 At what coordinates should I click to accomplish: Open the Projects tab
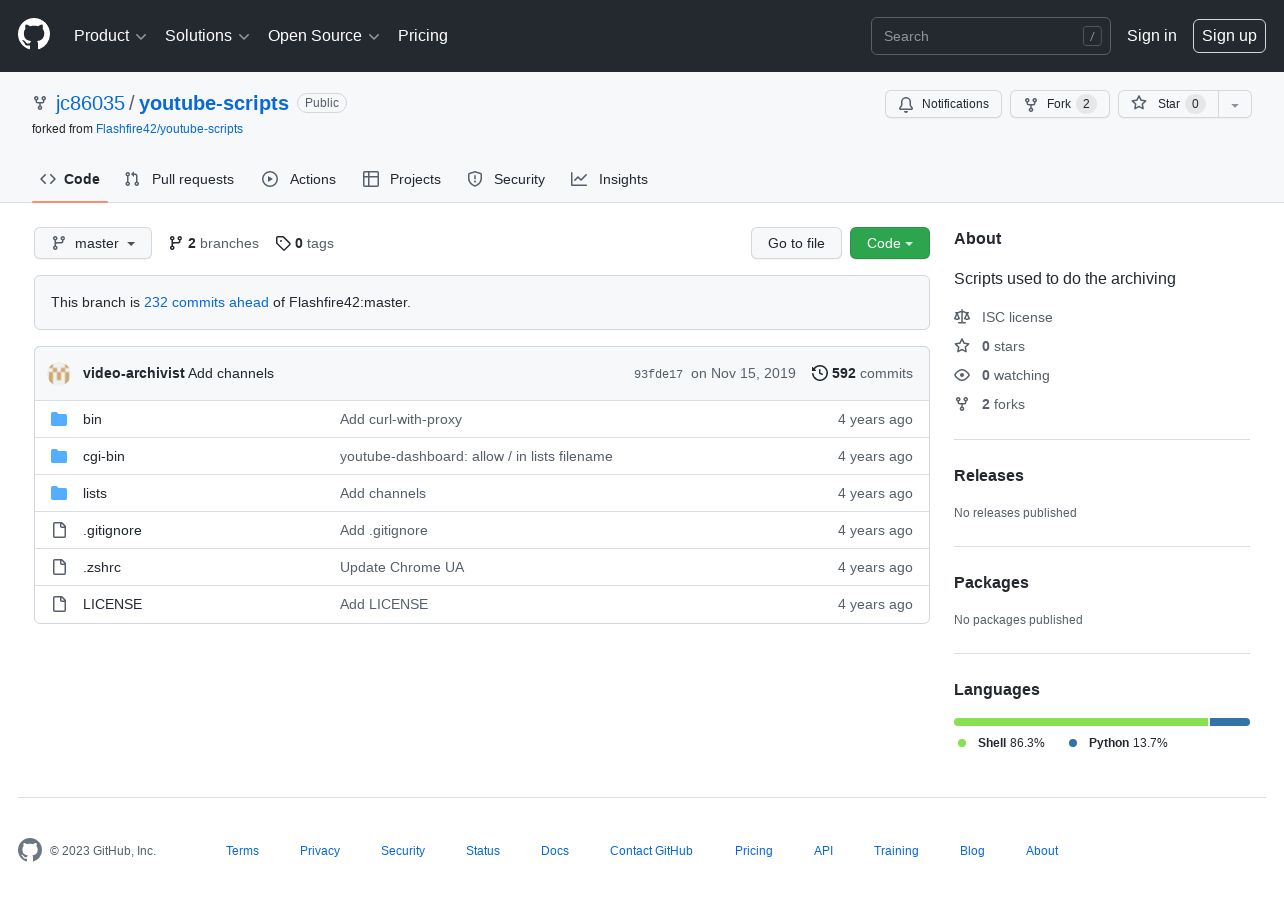(x=402, y=179)
